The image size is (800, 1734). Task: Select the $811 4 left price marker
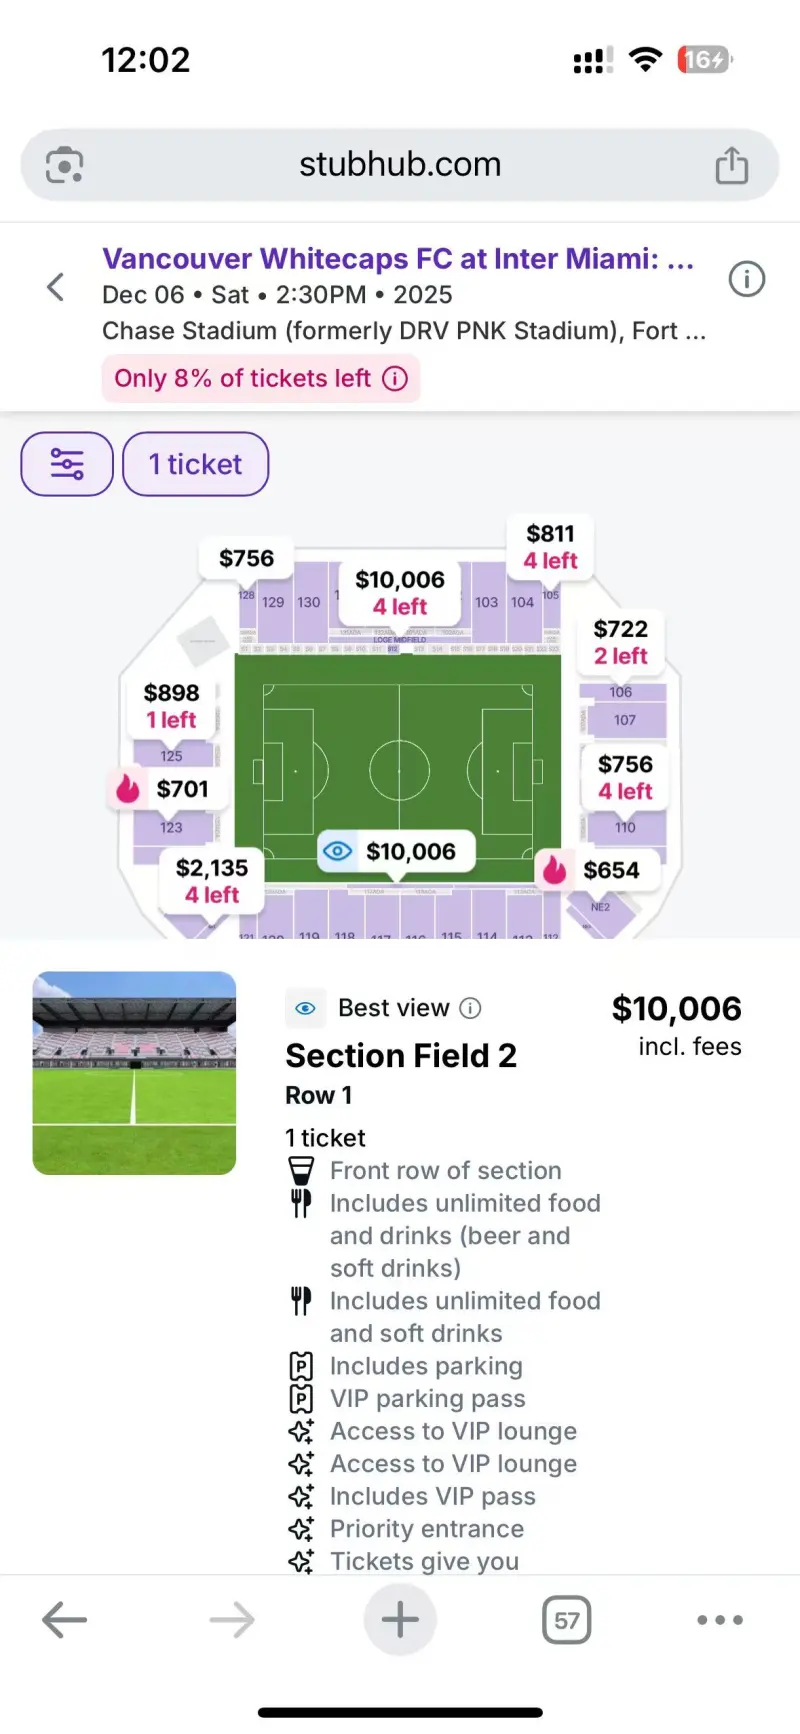click(551, 546)
